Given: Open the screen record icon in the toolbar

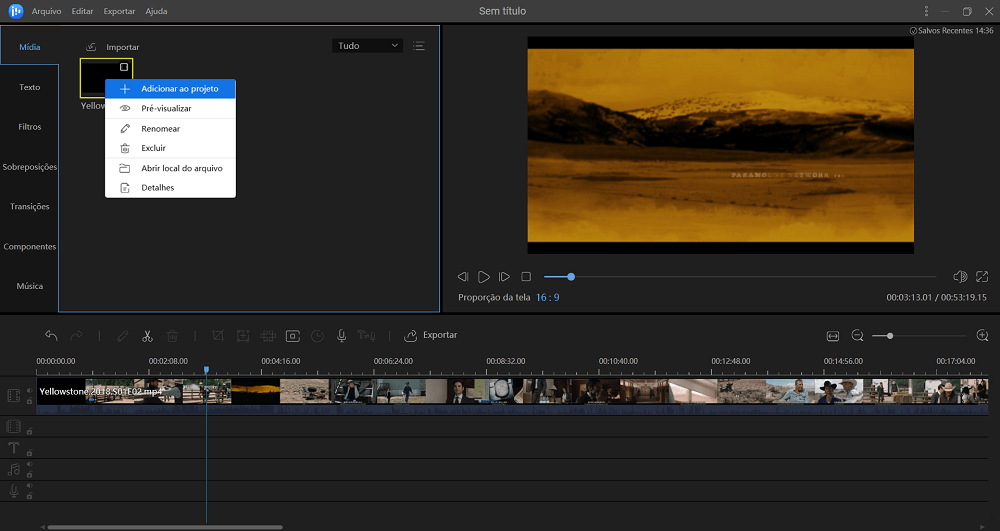Looking at the screenshot, I should [x=293, y=335].
